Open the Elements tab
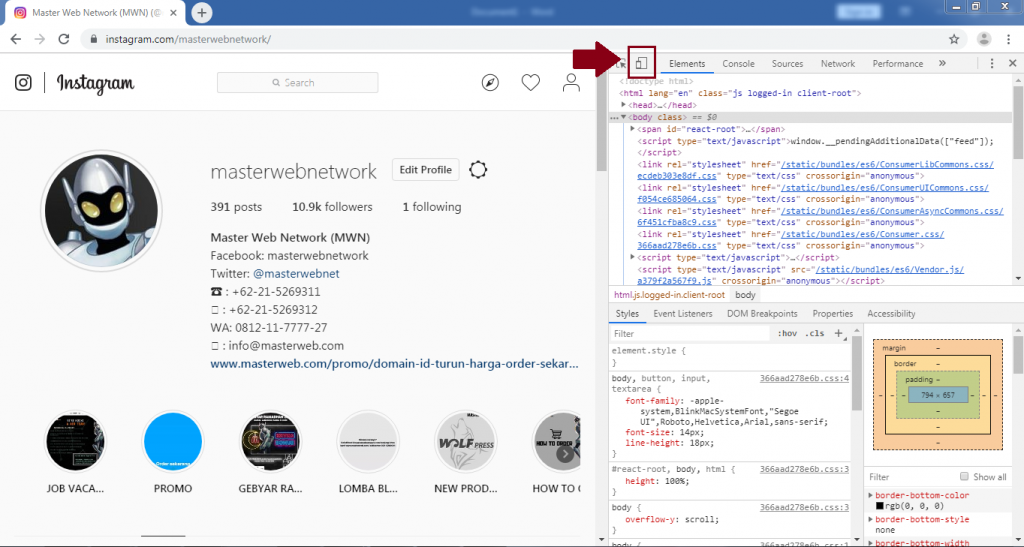Image resolution: width=1024 pixels, height=547 pixels. 686,63
